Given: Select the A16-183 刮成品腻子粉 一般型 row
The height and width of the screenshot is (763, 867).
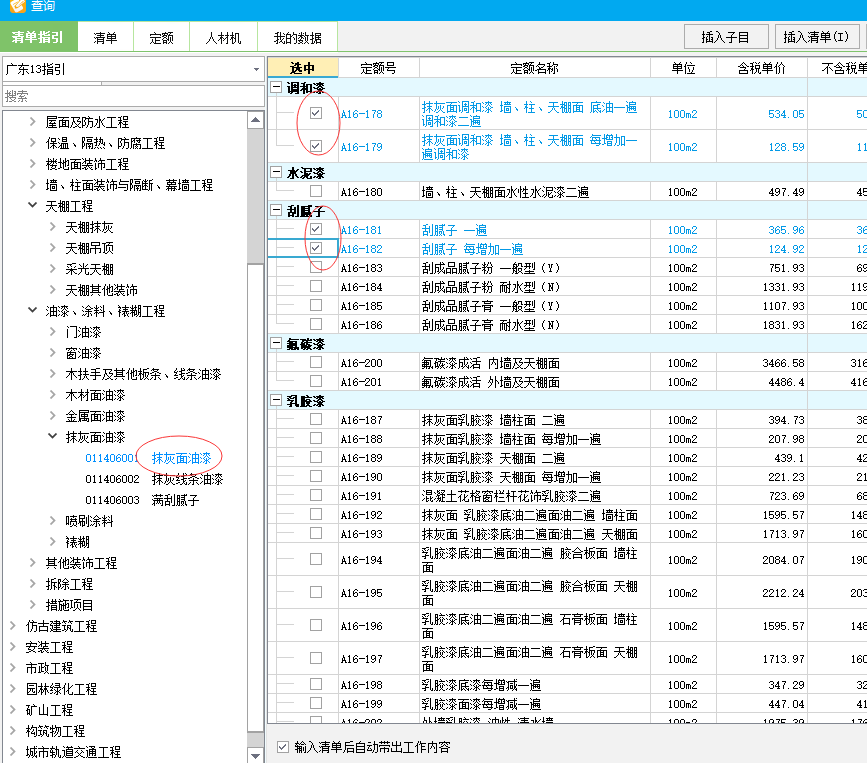Looking at the screenshot, I should [567, 268].
